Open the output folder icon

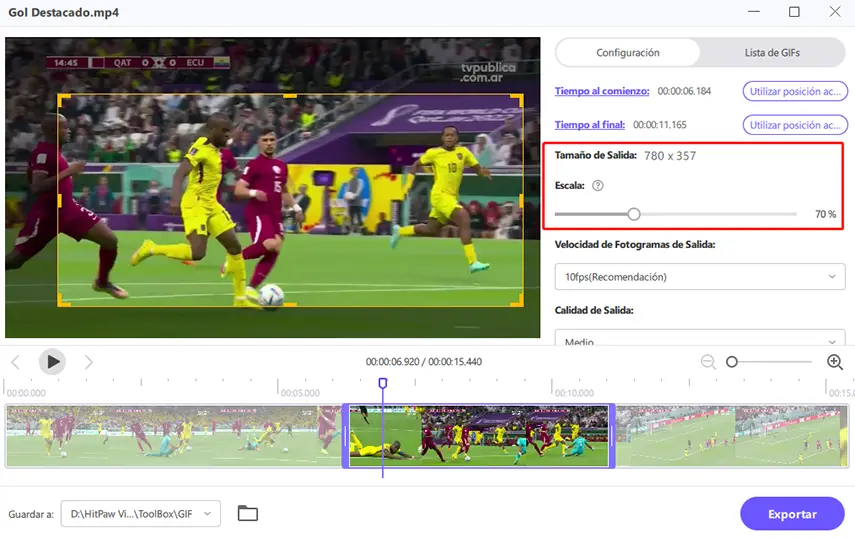click(248, 513)
